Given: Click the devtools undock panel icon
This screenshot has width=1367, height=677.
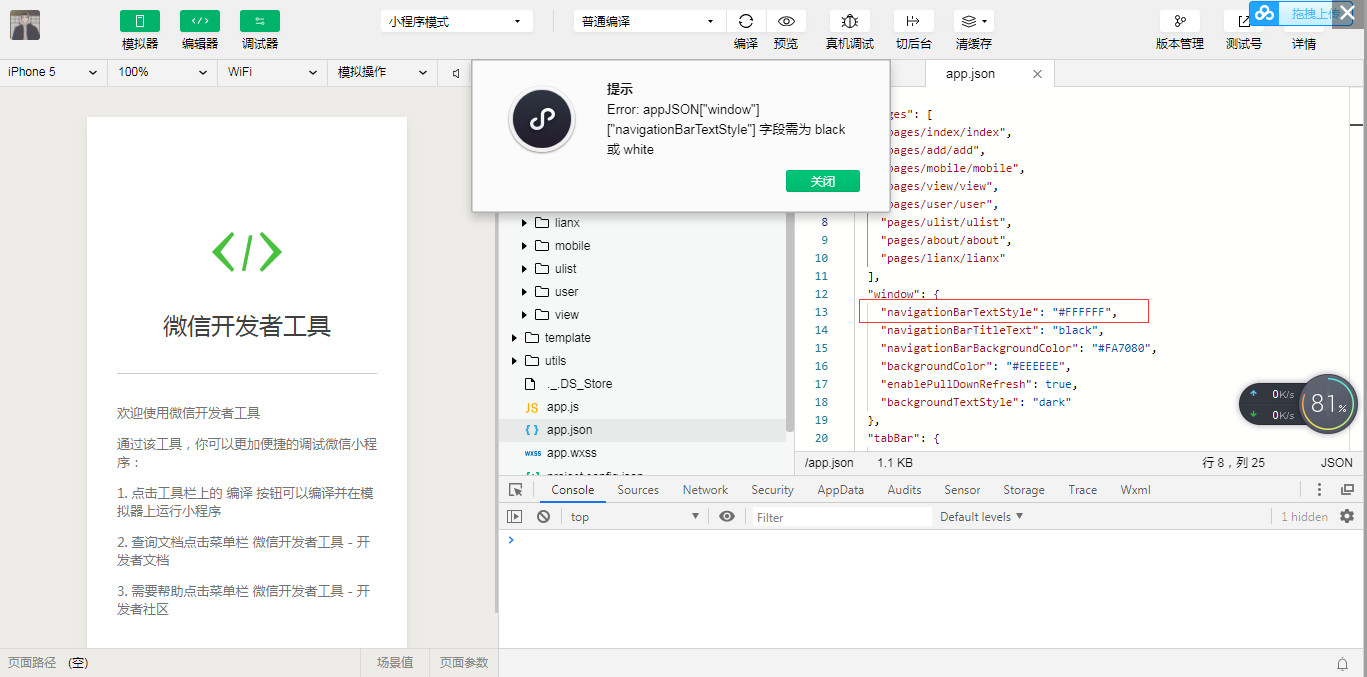Looking at the screenshot, I should [1347, 490].
